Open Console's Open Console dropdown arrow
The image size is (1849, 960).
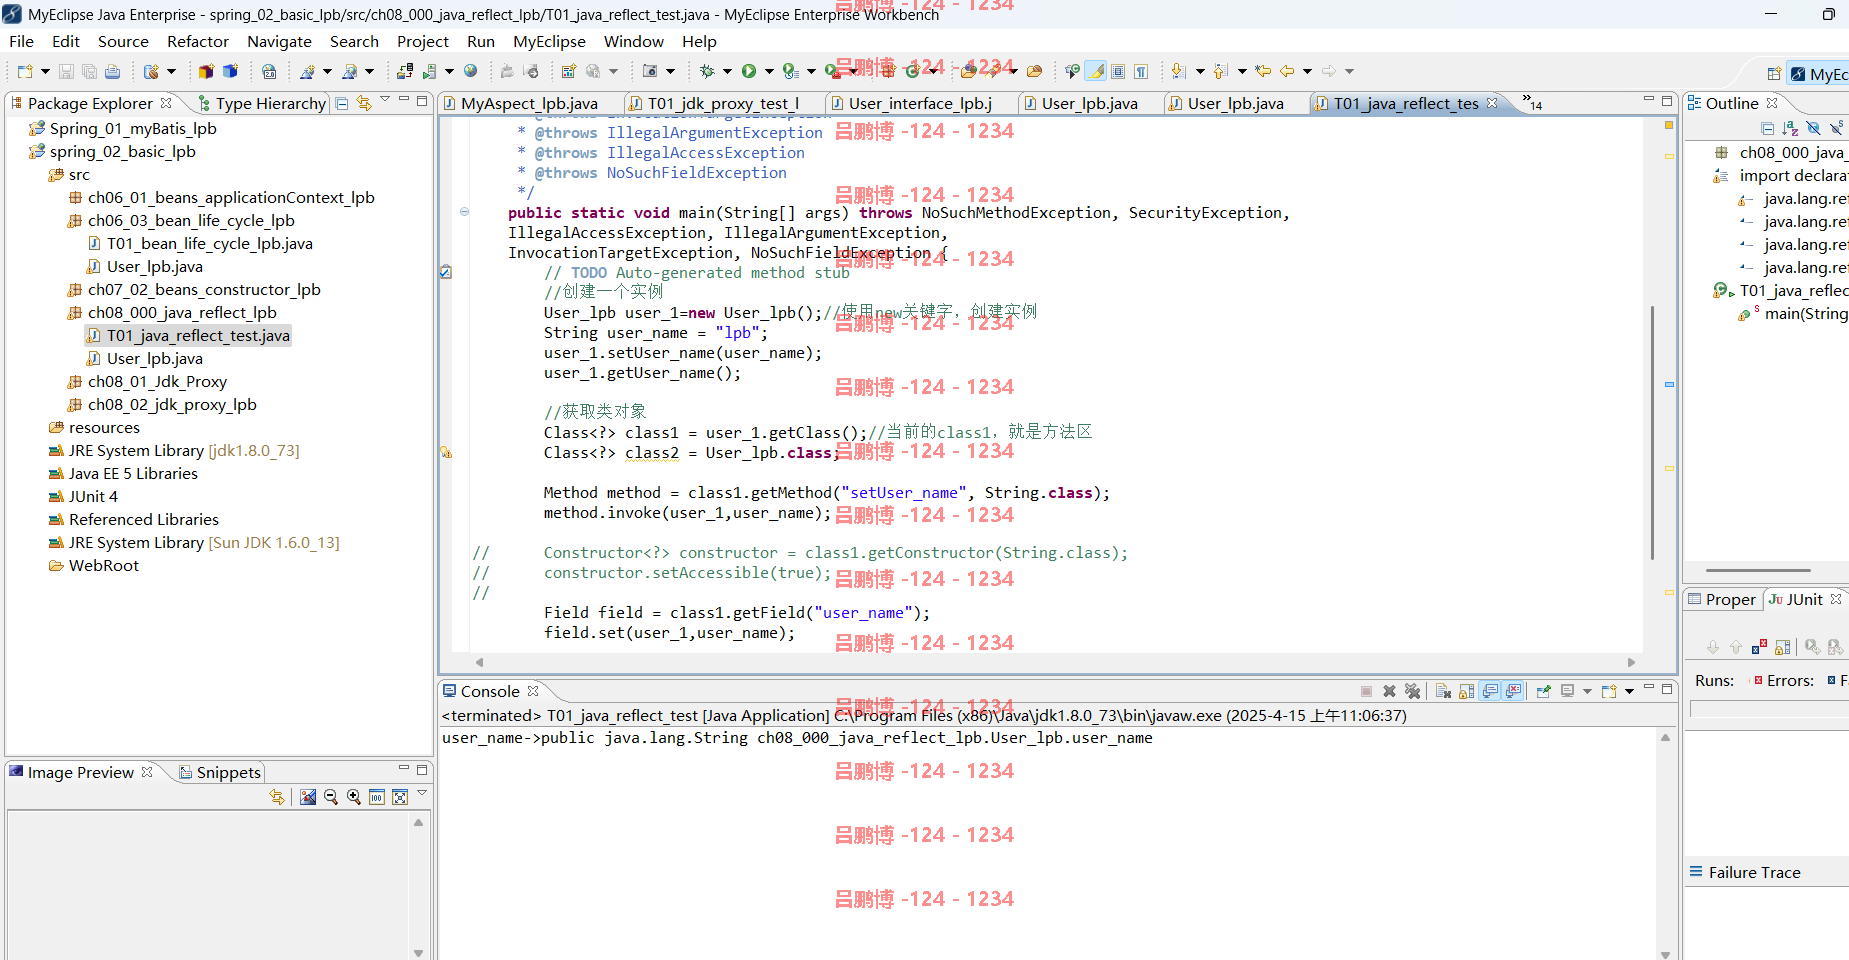(x=1629, y=691)
